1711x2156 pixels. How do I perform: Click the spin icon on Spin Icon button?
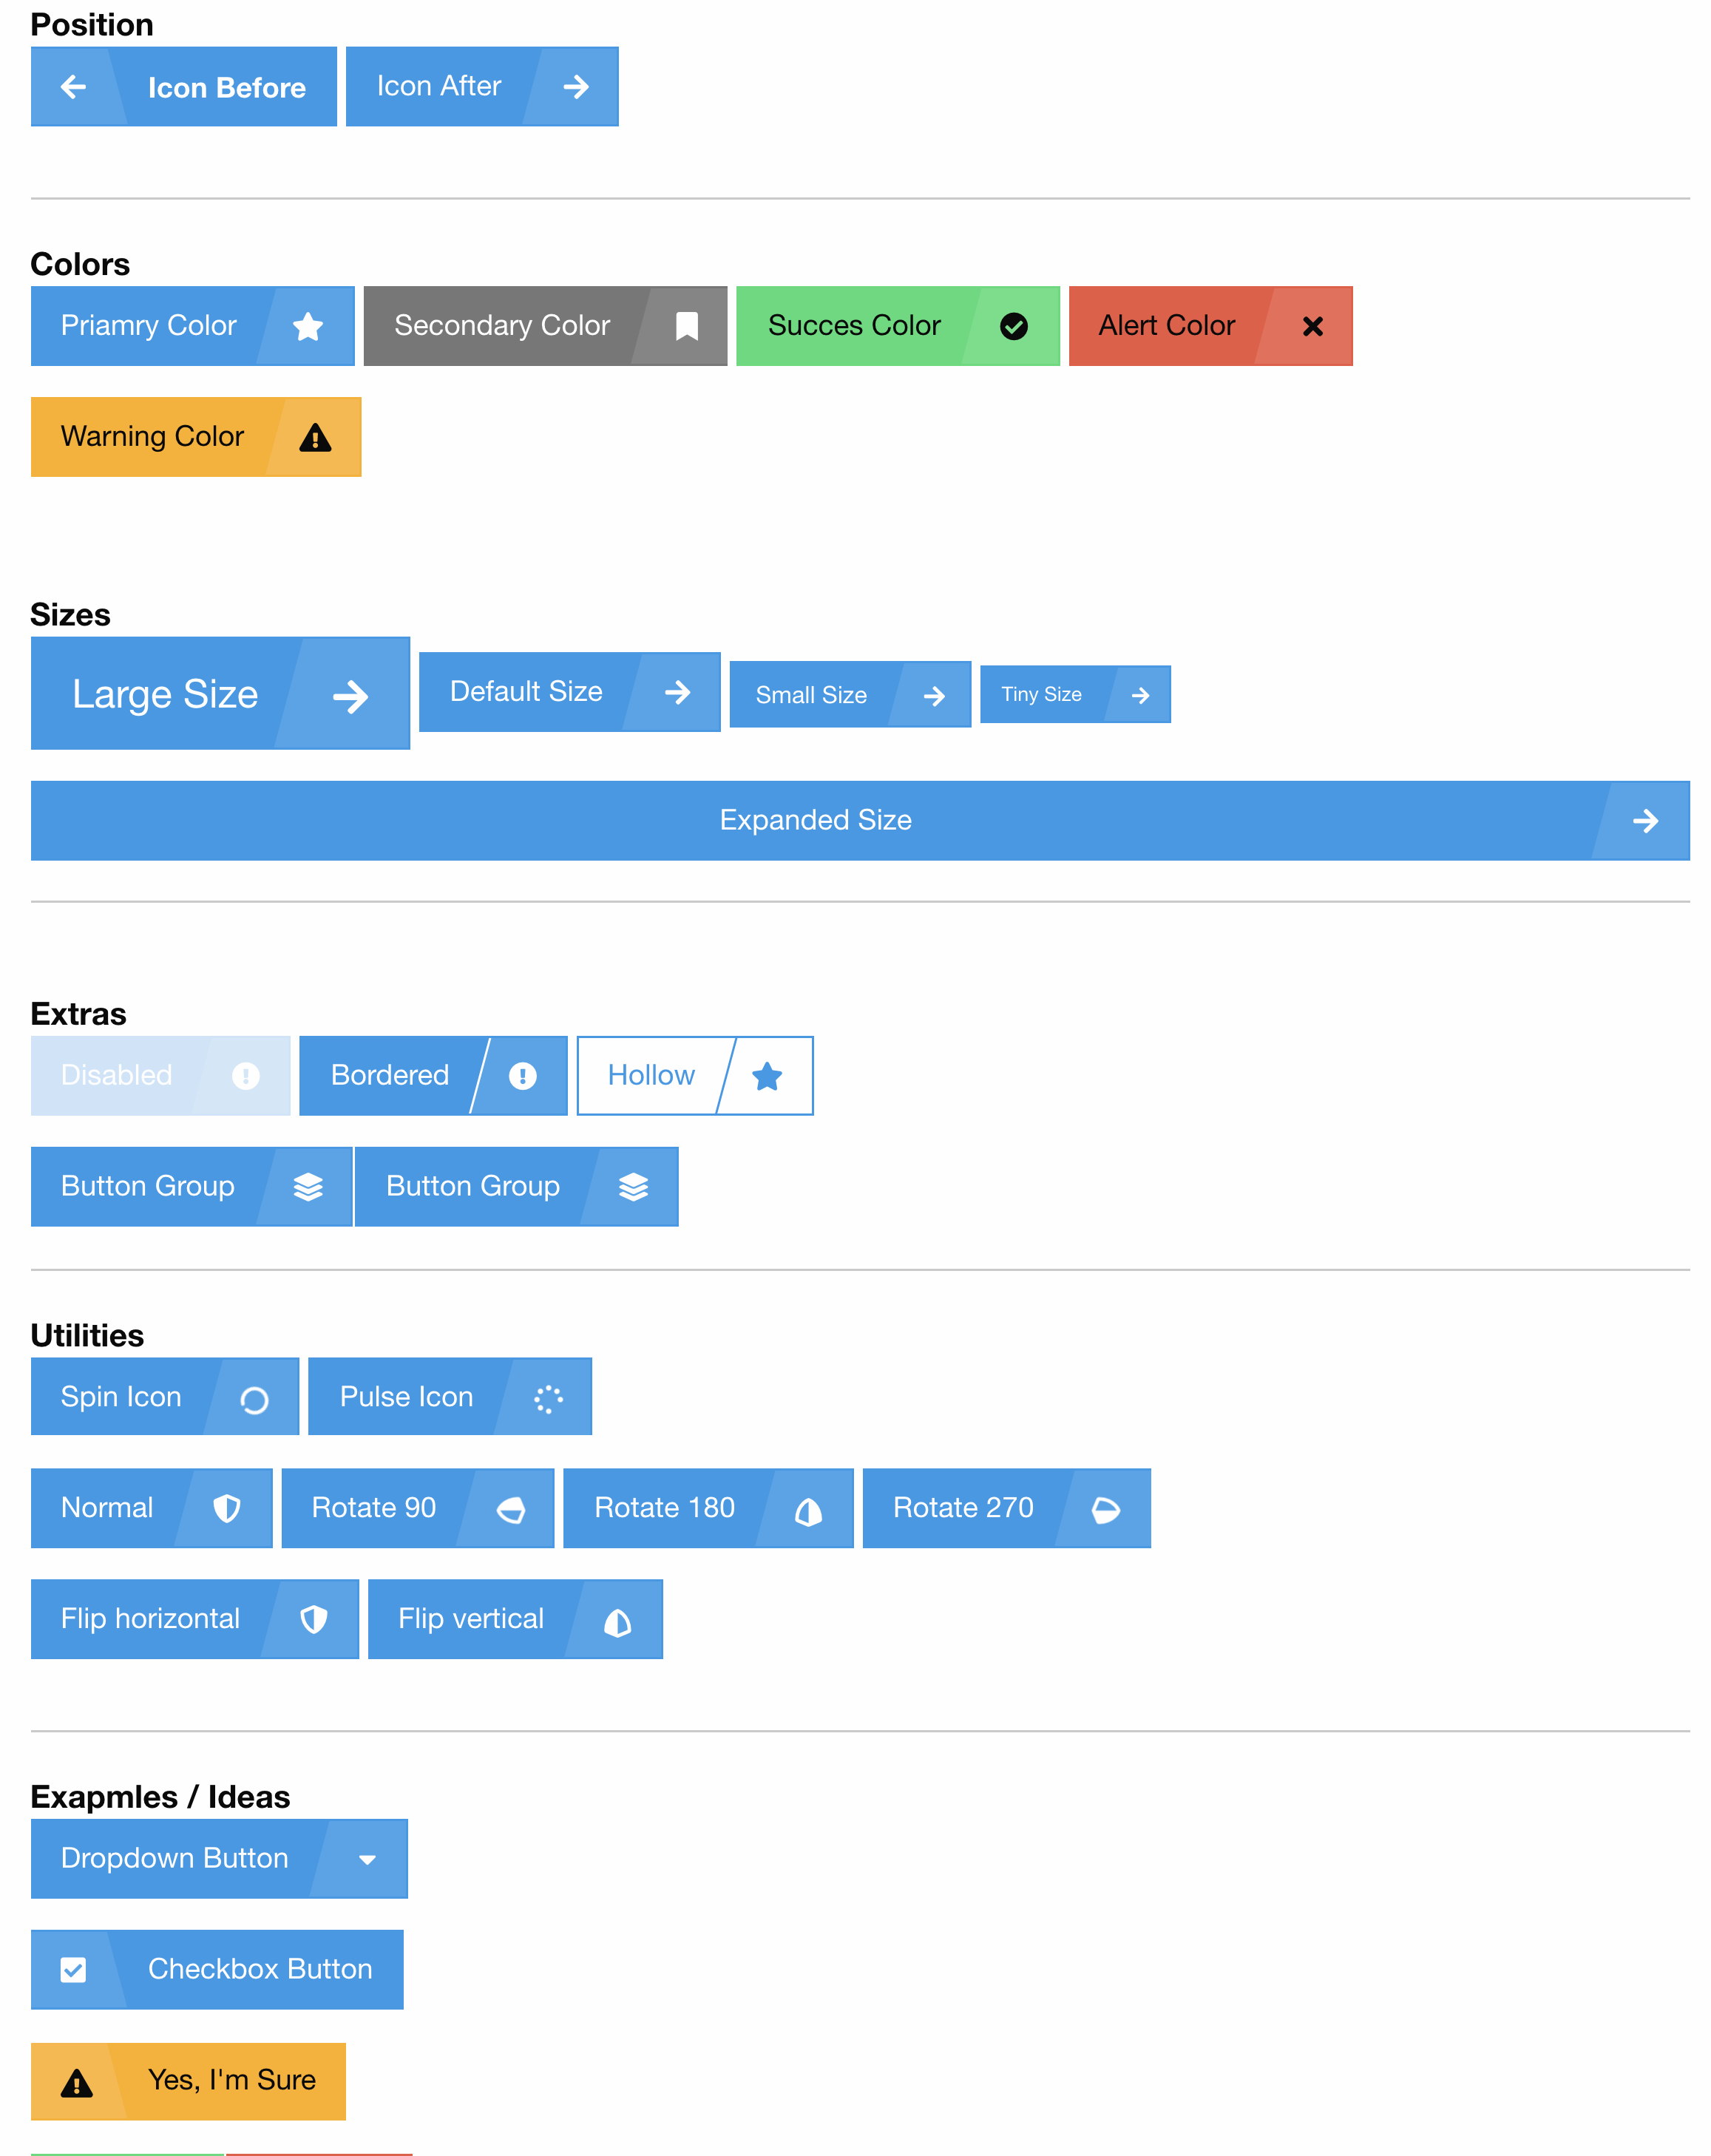point(250,1397)
